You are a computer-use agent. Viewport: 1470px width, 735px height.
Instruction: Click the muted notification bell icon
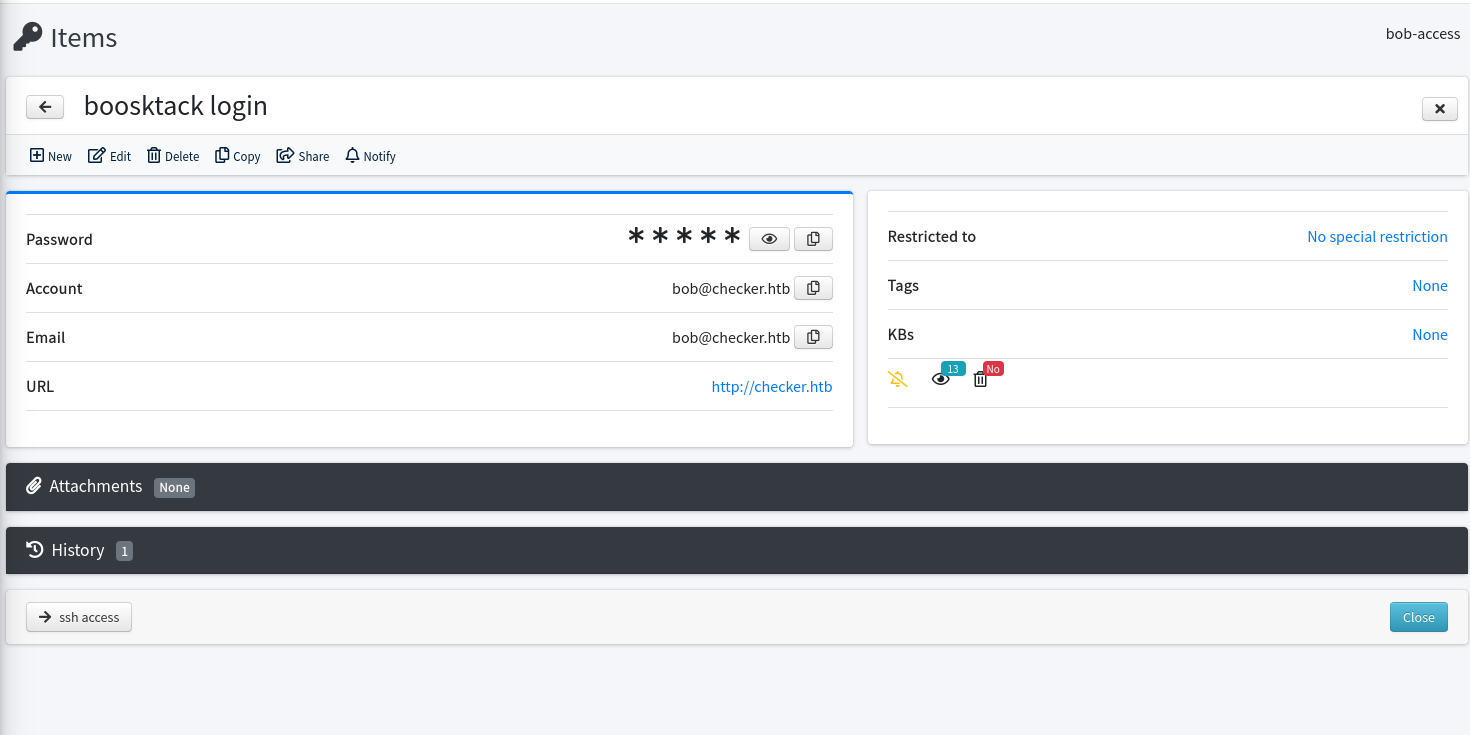898,379
